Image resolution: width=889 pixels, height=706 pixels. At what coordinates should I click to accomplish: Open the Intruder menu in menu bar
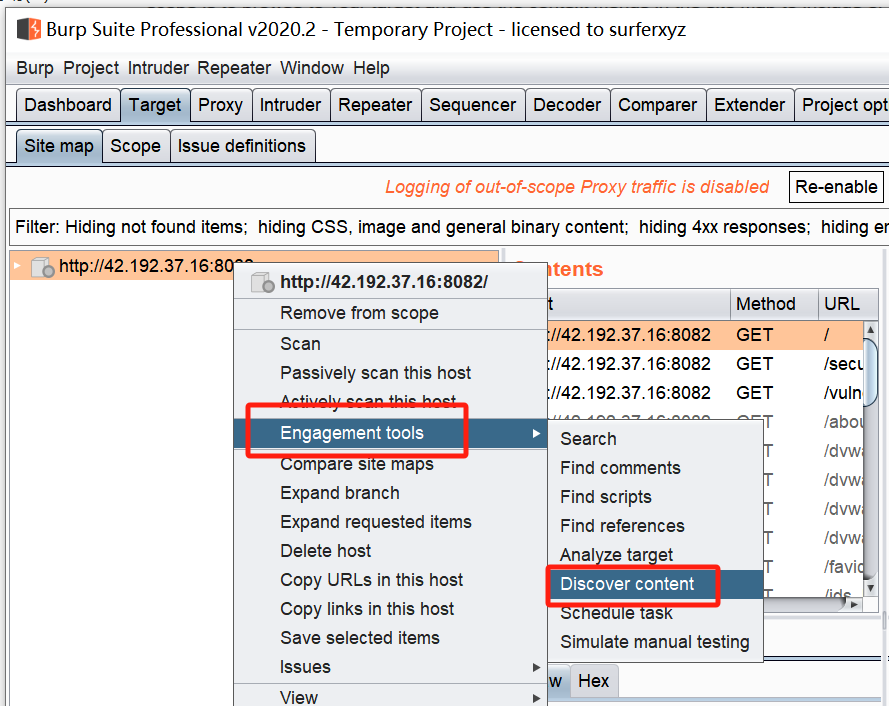158,68
